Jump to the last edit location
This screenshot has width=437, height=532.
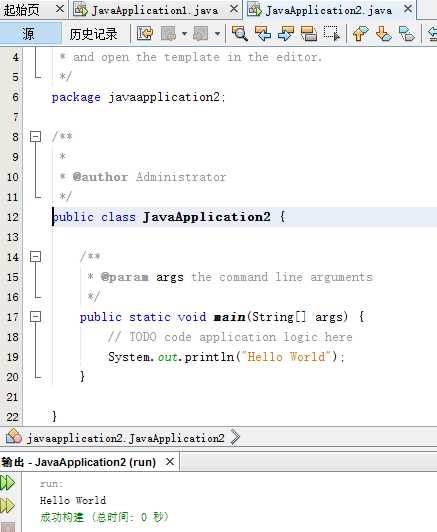click(x=145, y=33)
